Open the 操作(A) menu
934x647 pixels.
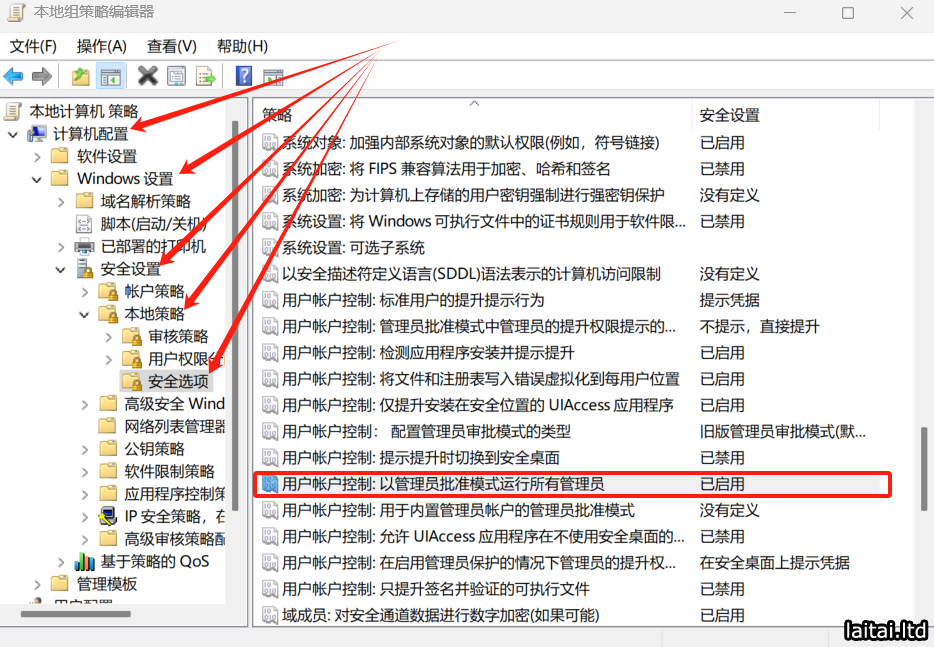(102, 46)
